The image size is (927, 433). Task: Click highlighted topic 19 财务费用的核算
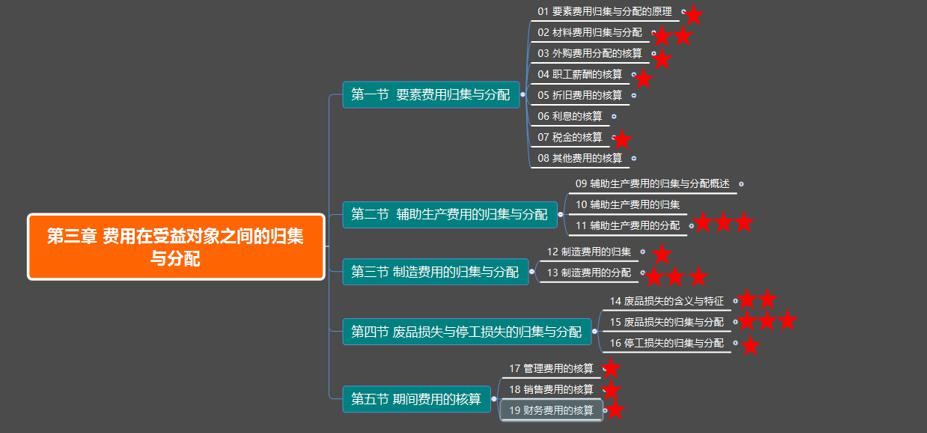pyautogui.click(x=551, y=411)
